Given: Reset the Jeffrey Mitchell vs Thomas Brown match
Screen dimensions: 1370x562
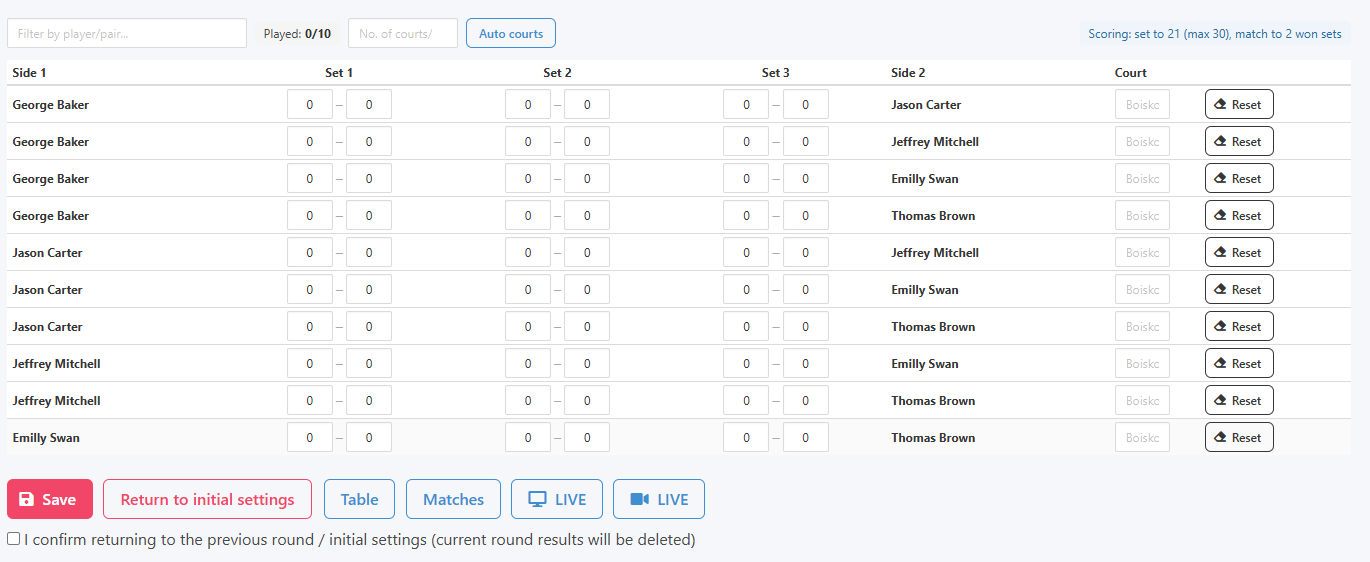Looking at the screenshot, I should coord(1239,400).
